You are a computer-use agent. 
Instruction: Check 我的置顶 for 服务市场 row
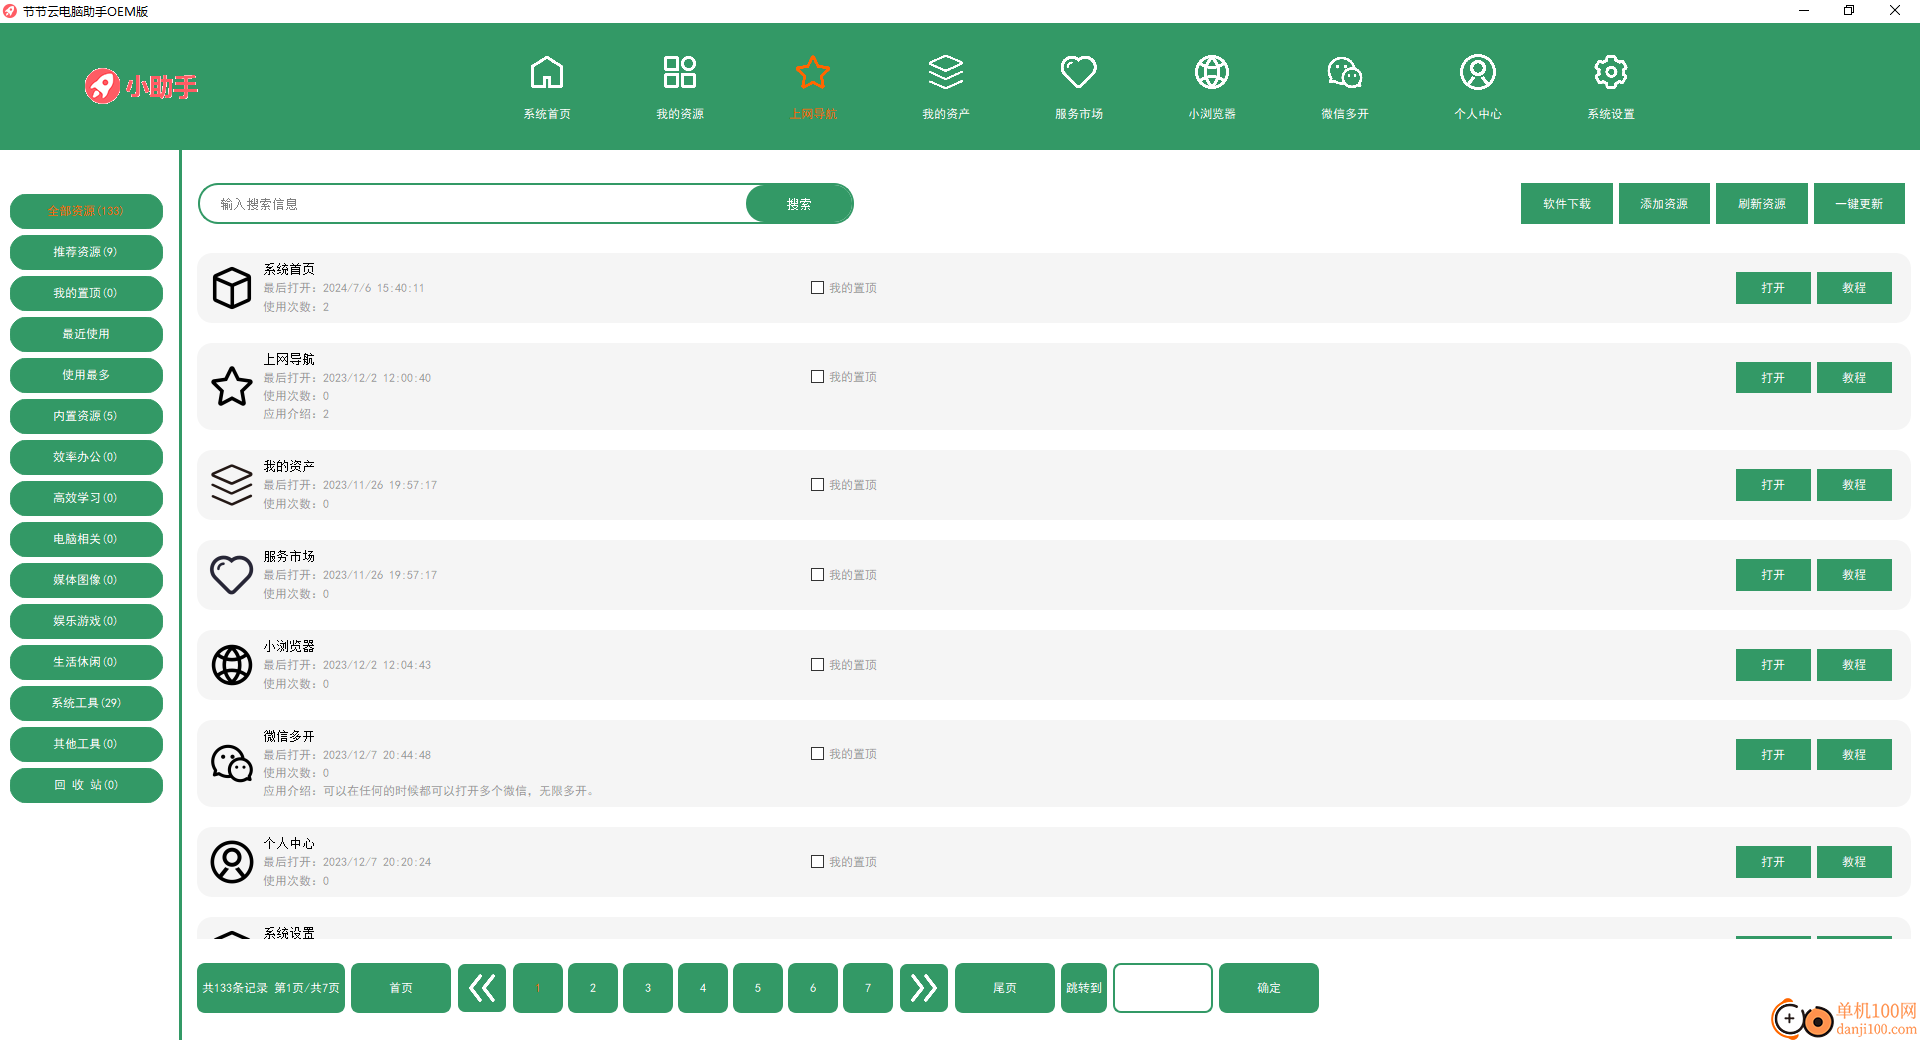point(817,575)
